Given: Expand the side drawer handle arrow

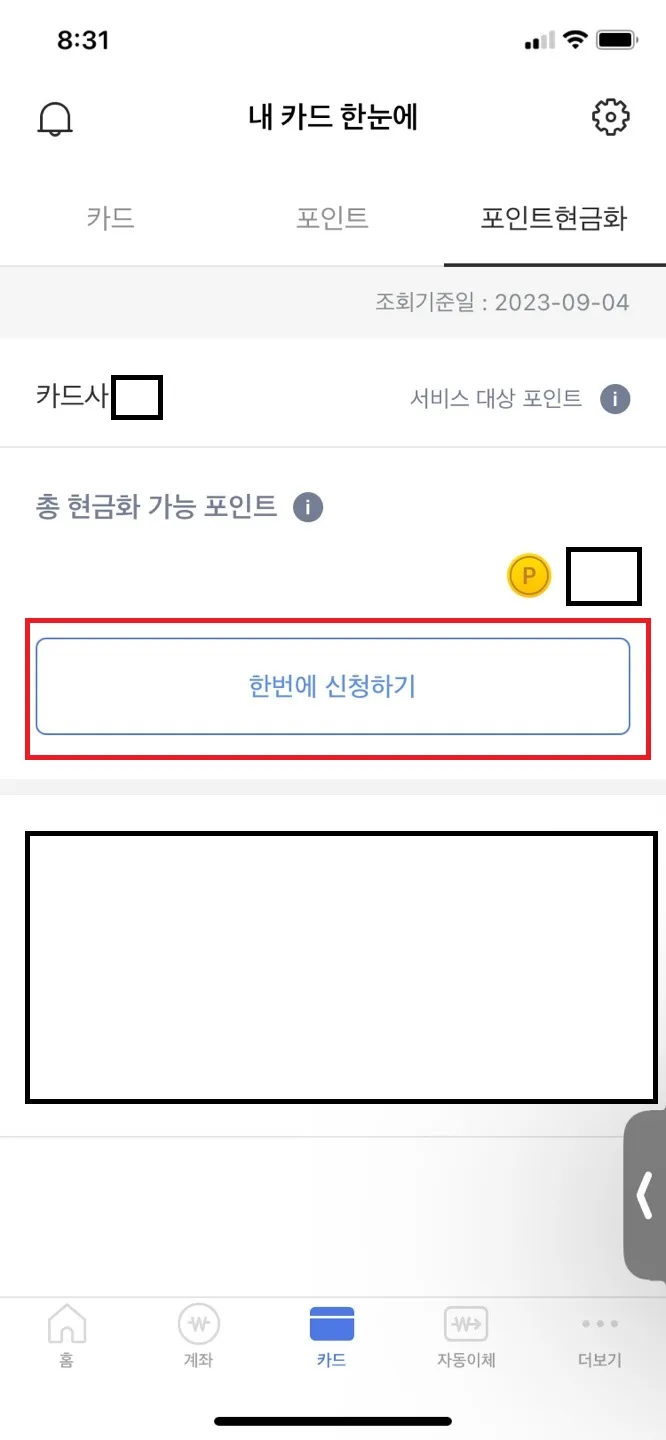Looking at the screenshot, I should click(645, 1195).
